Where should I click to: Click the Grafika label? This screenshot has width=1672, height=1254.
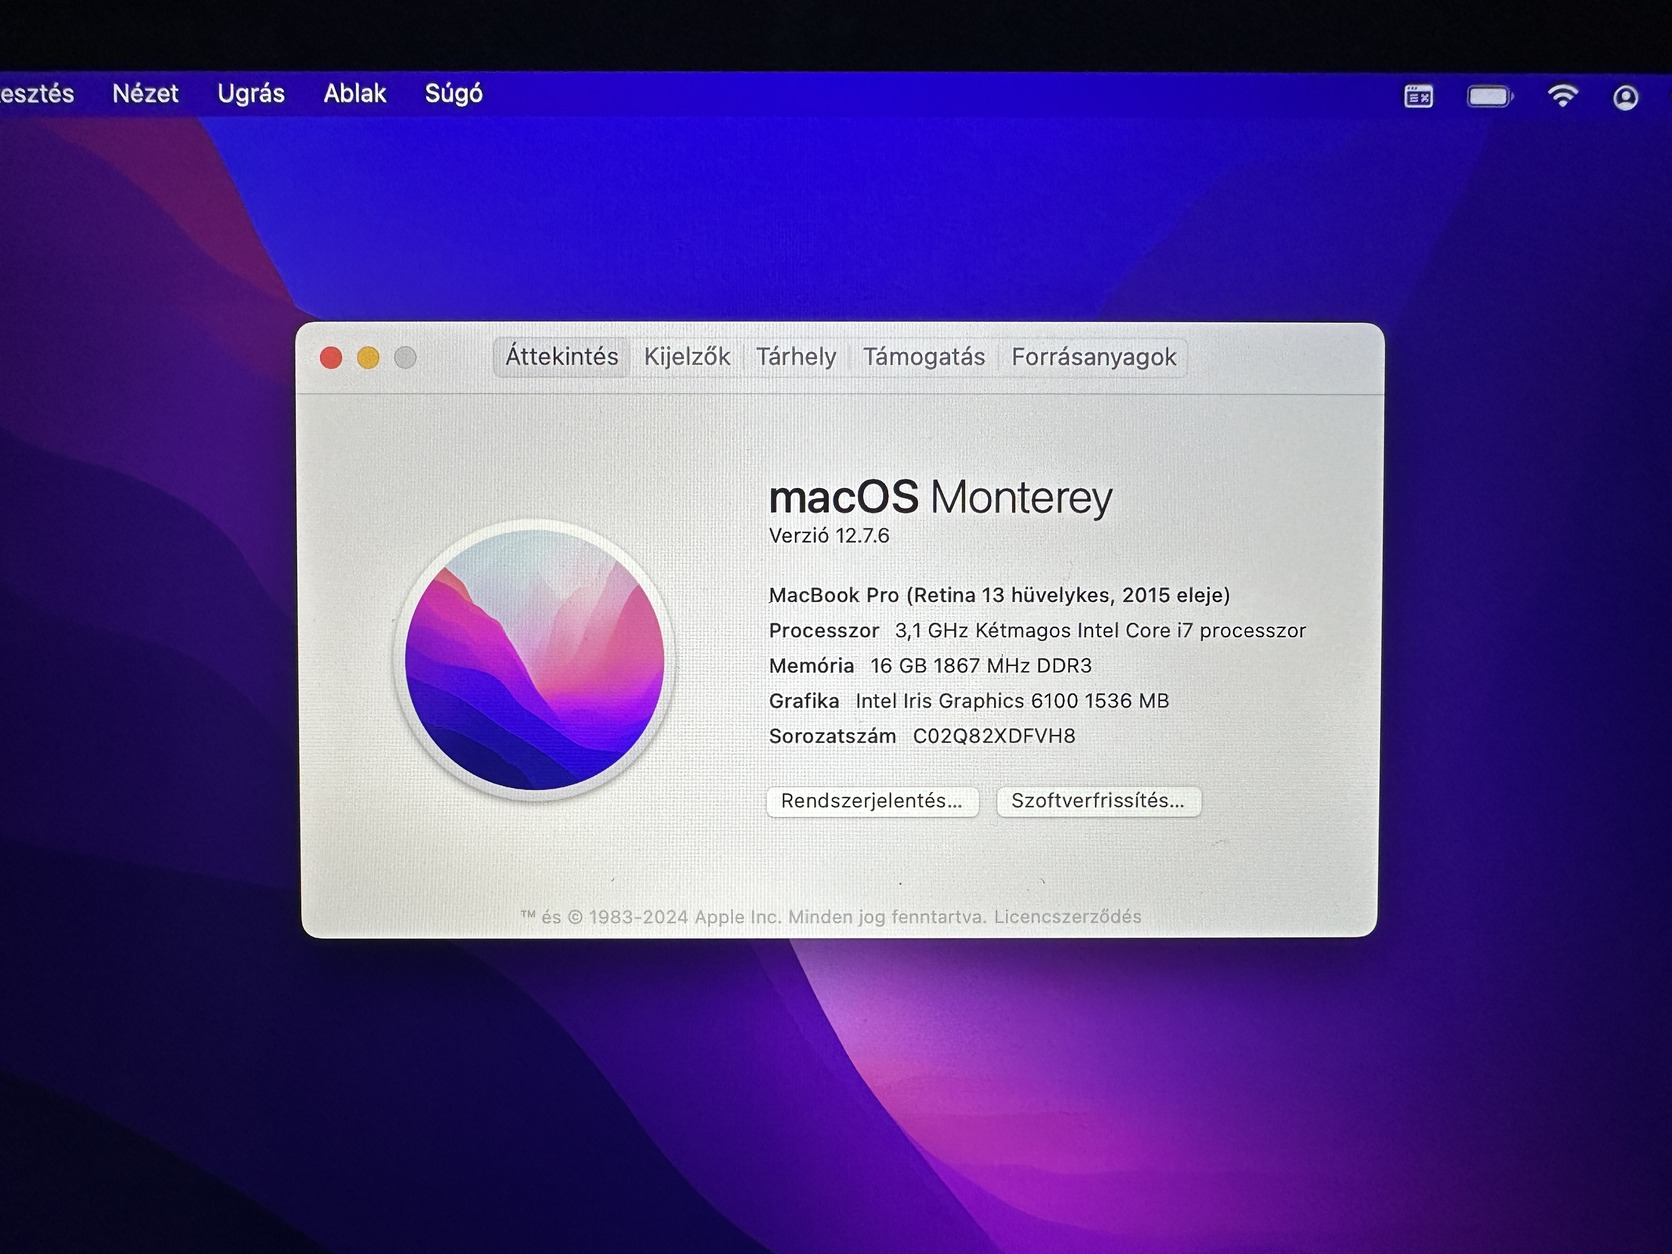[x=804, y=701]
